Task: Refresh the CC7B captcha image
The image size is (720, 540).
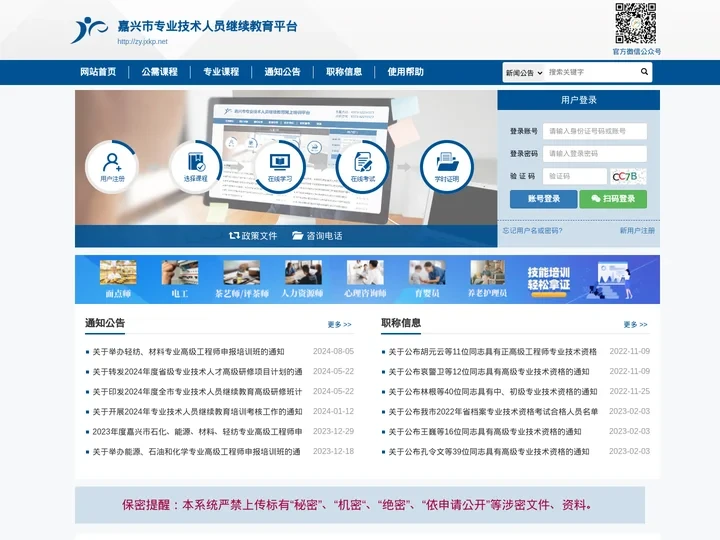Action: (628, 176)
